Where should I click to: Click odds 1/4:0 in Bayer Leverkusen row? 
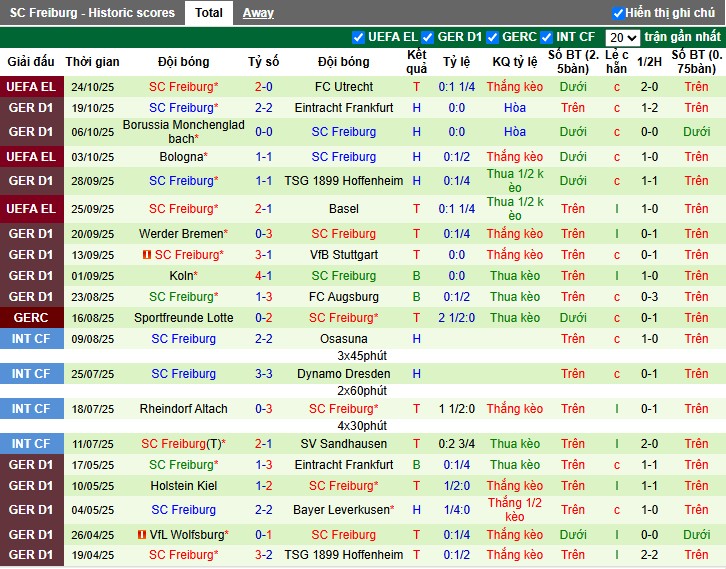pos(457,510)
